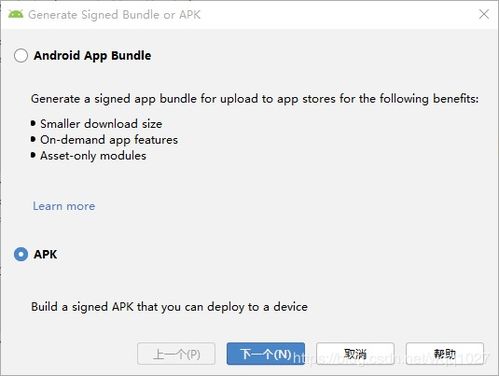Select the Android App Bundle radio button
The height and width of the screenshot is (376, 499).
tap(21, 55)
